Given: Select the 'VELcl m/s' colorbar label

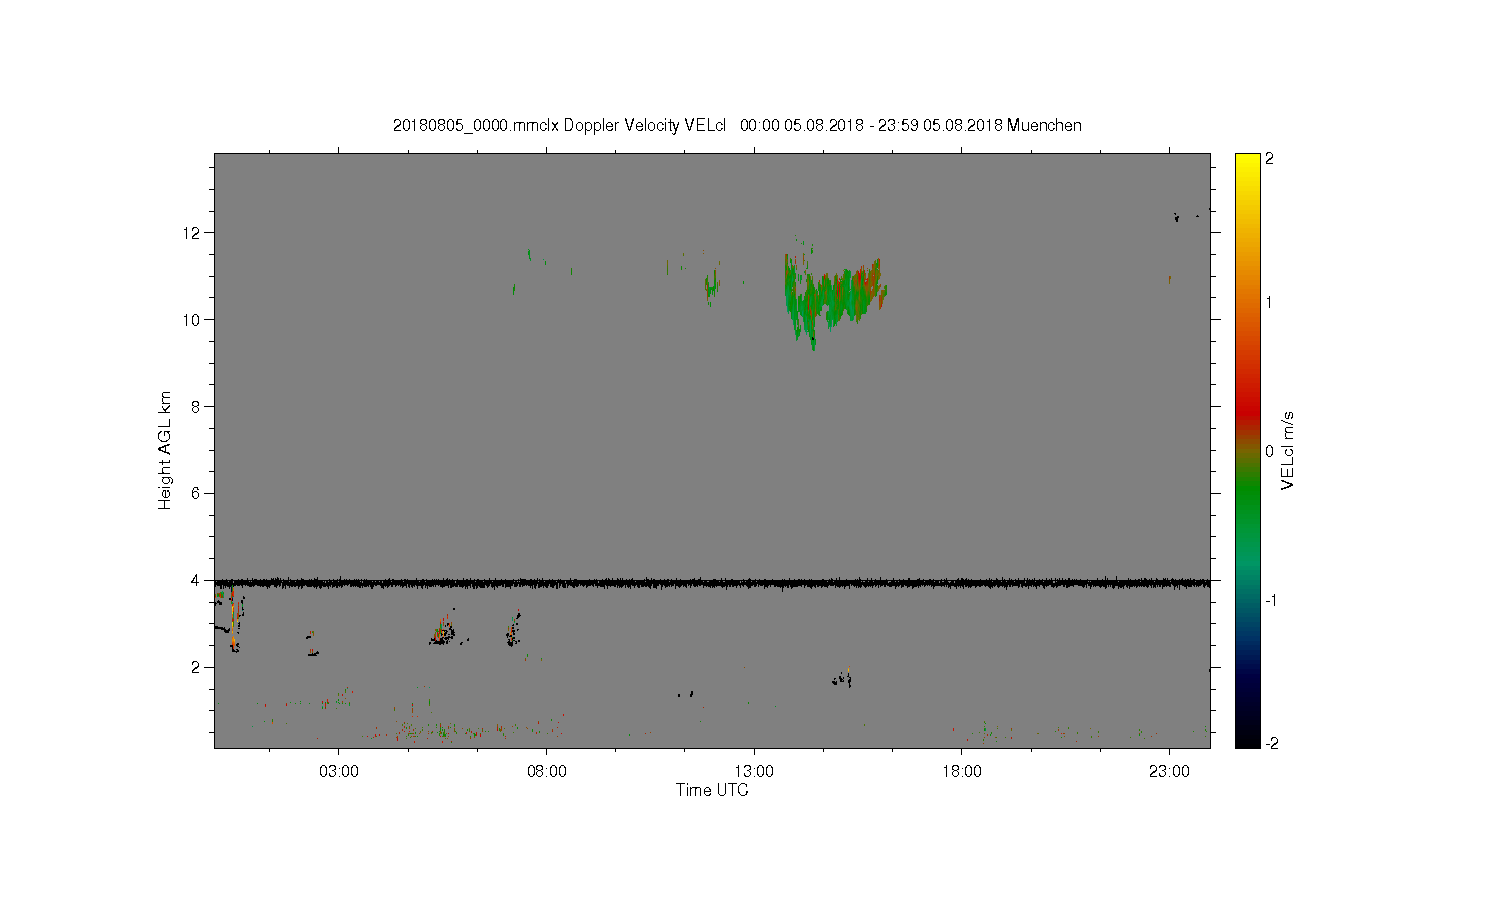Looking at the screenshot, I should [1288, 451].
